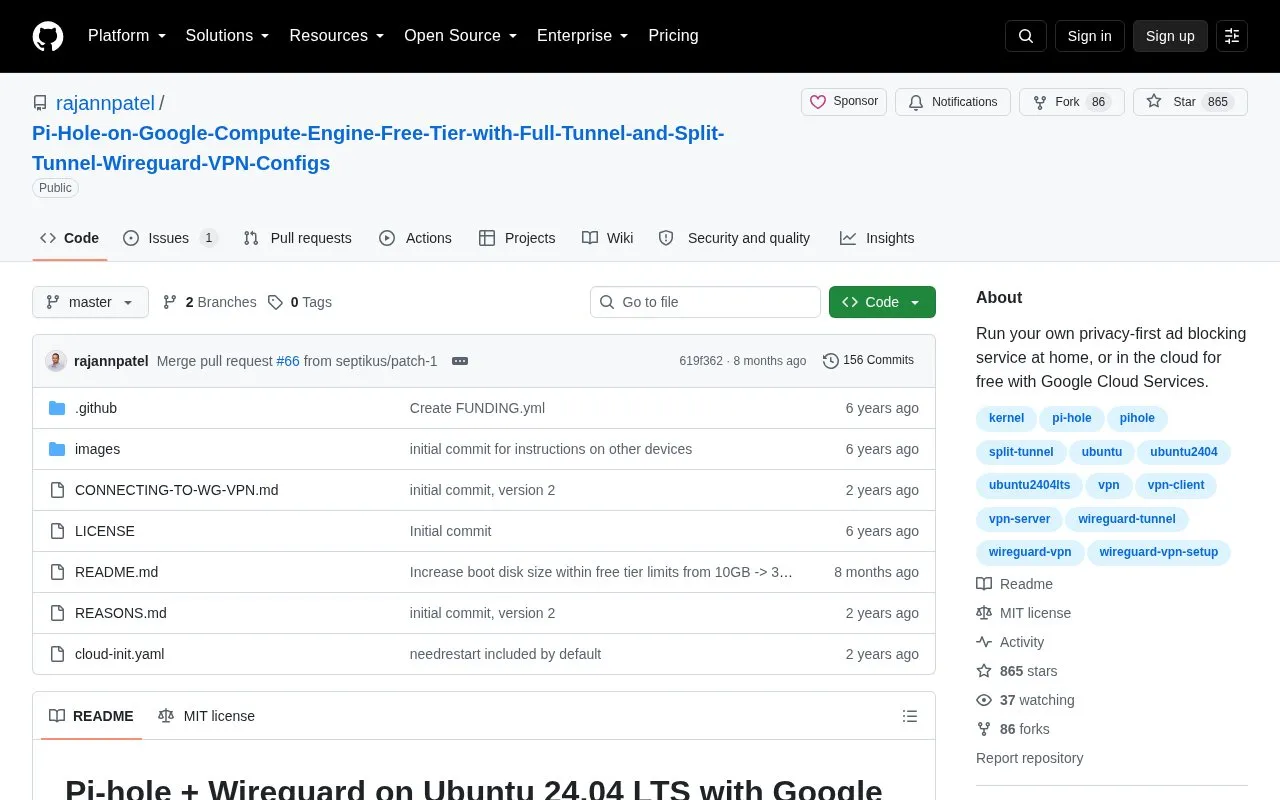Select the MIT license tab

[x=206, y=716]
